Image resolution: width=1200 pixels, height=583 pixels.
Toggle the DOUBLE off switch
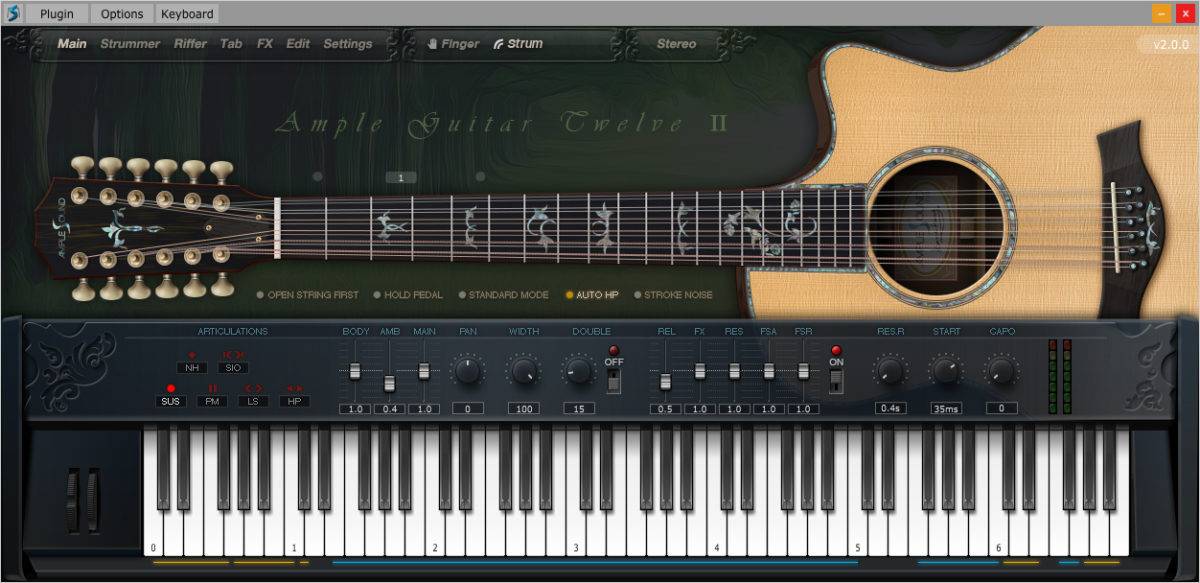pyautogui.click(x=612, y=380)
